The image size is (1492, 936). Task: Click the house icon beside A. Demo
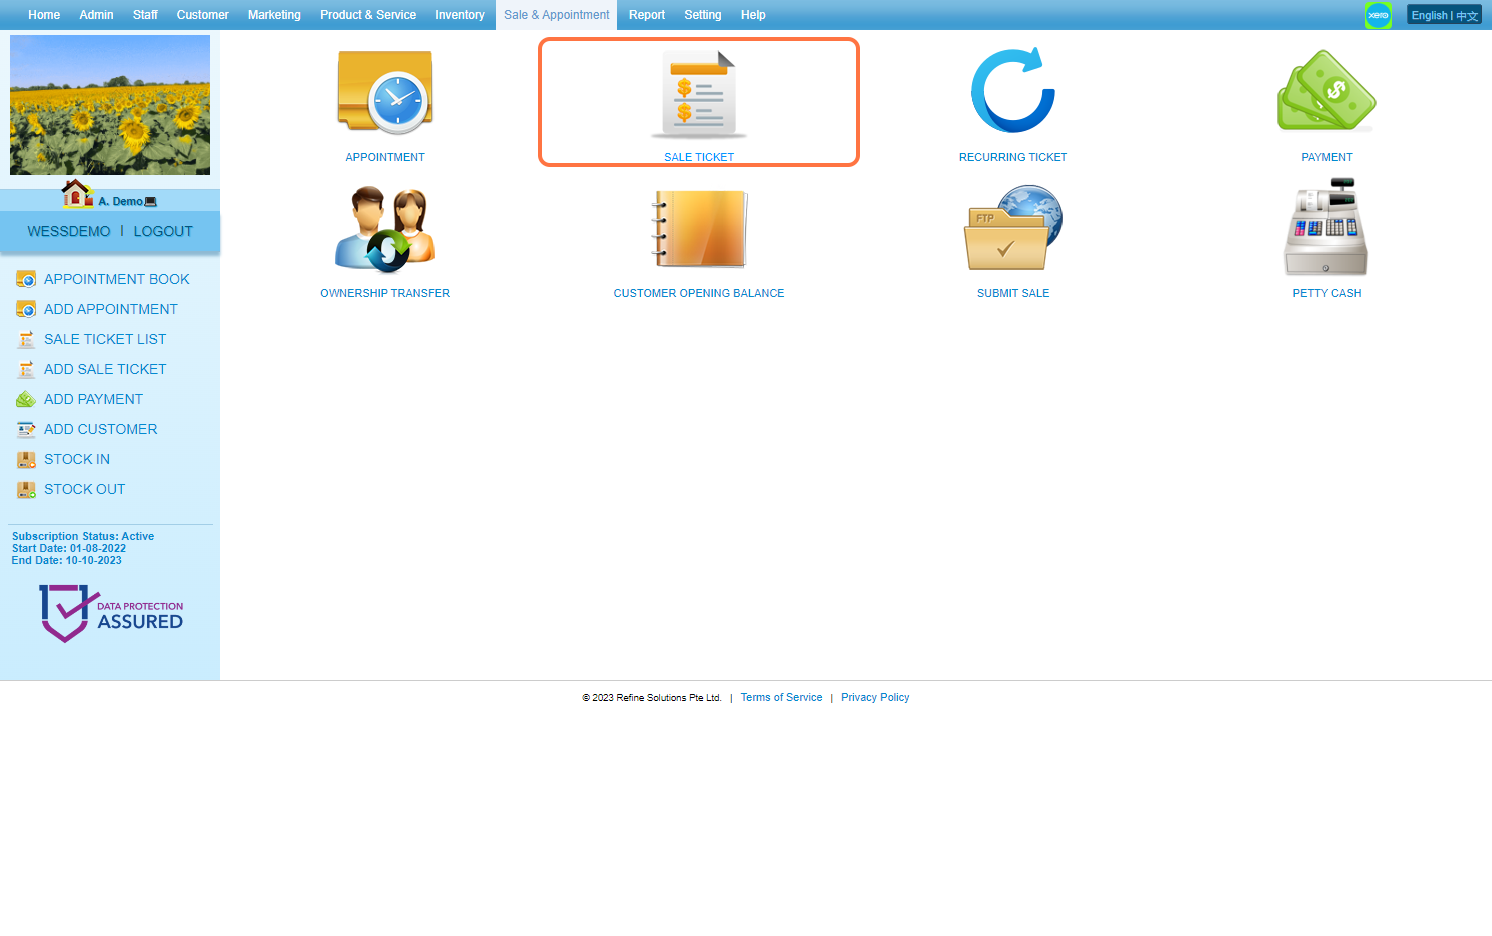[x=77, y=194]
